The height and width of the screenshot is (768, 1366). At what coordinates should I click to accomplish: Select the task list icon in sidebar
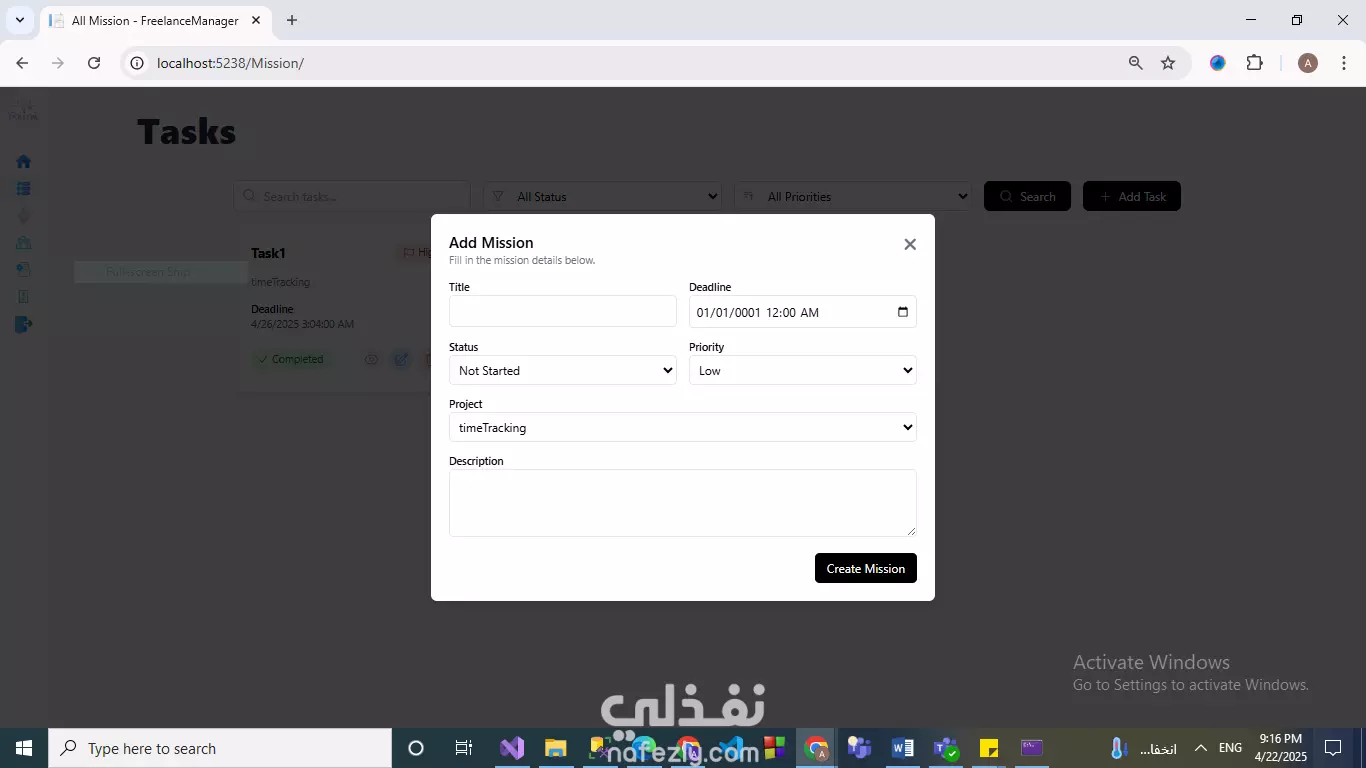click(x=23, y=188)
